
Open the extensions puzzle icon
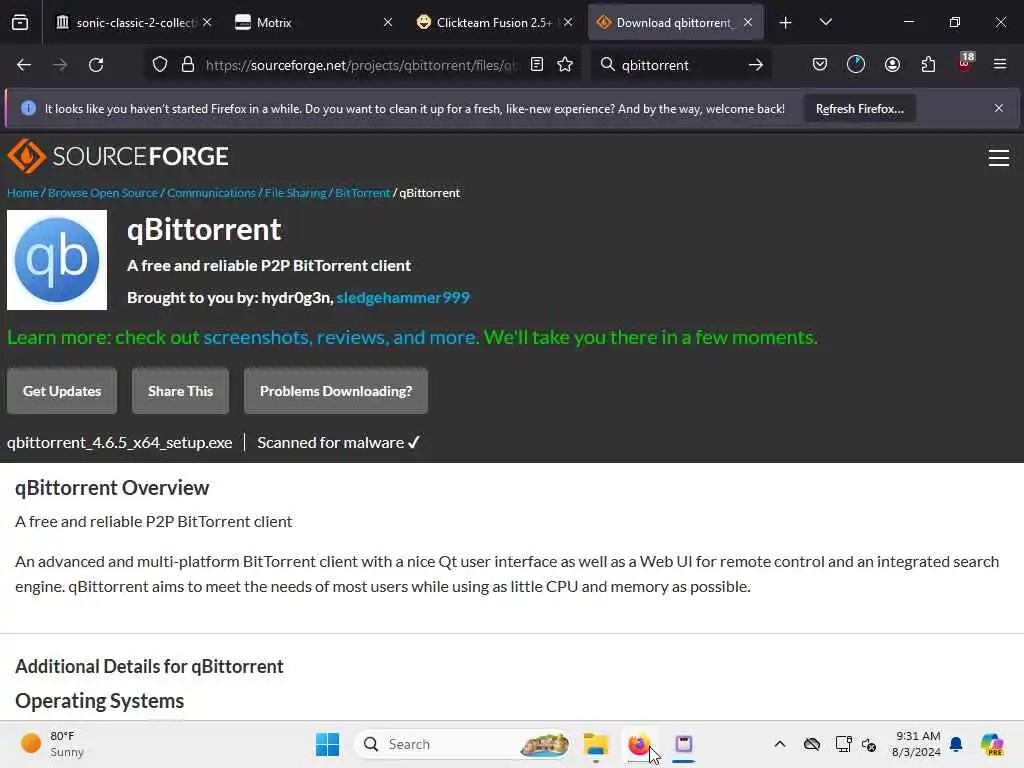(928, 65)
